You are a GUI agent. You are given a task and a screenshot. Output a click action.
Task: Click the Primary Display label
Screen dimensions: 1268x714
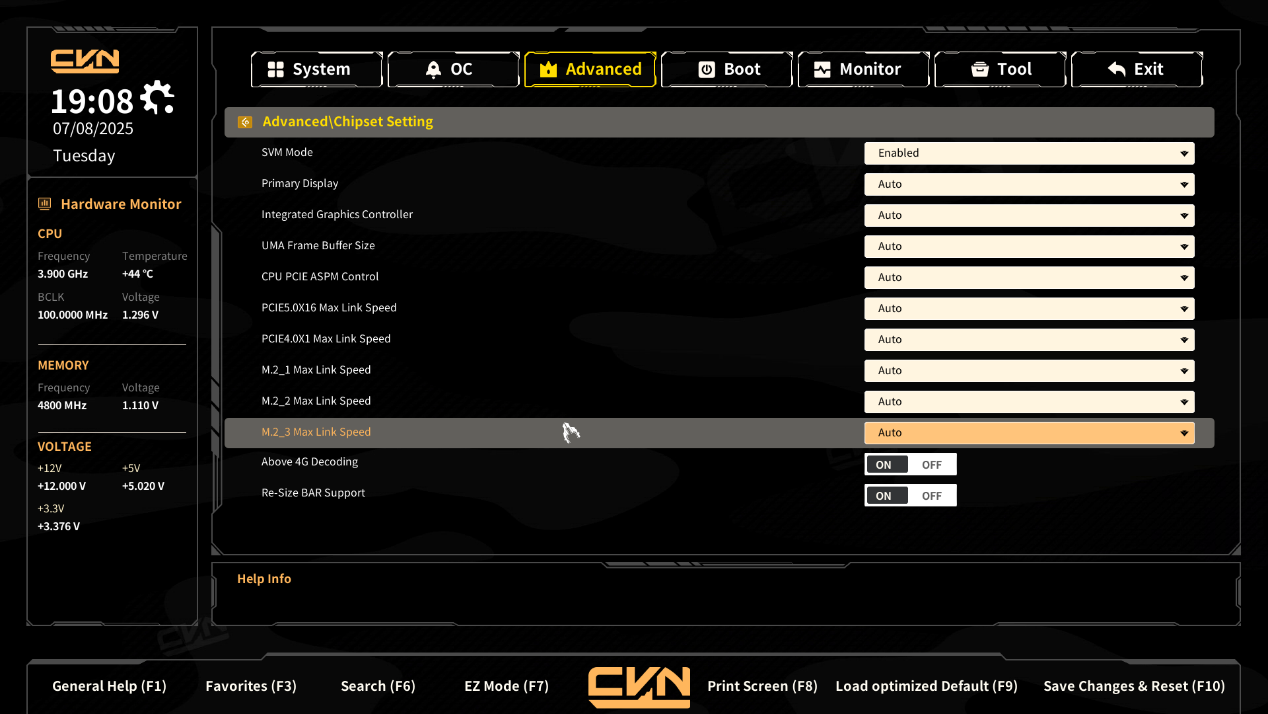(300, 183)
